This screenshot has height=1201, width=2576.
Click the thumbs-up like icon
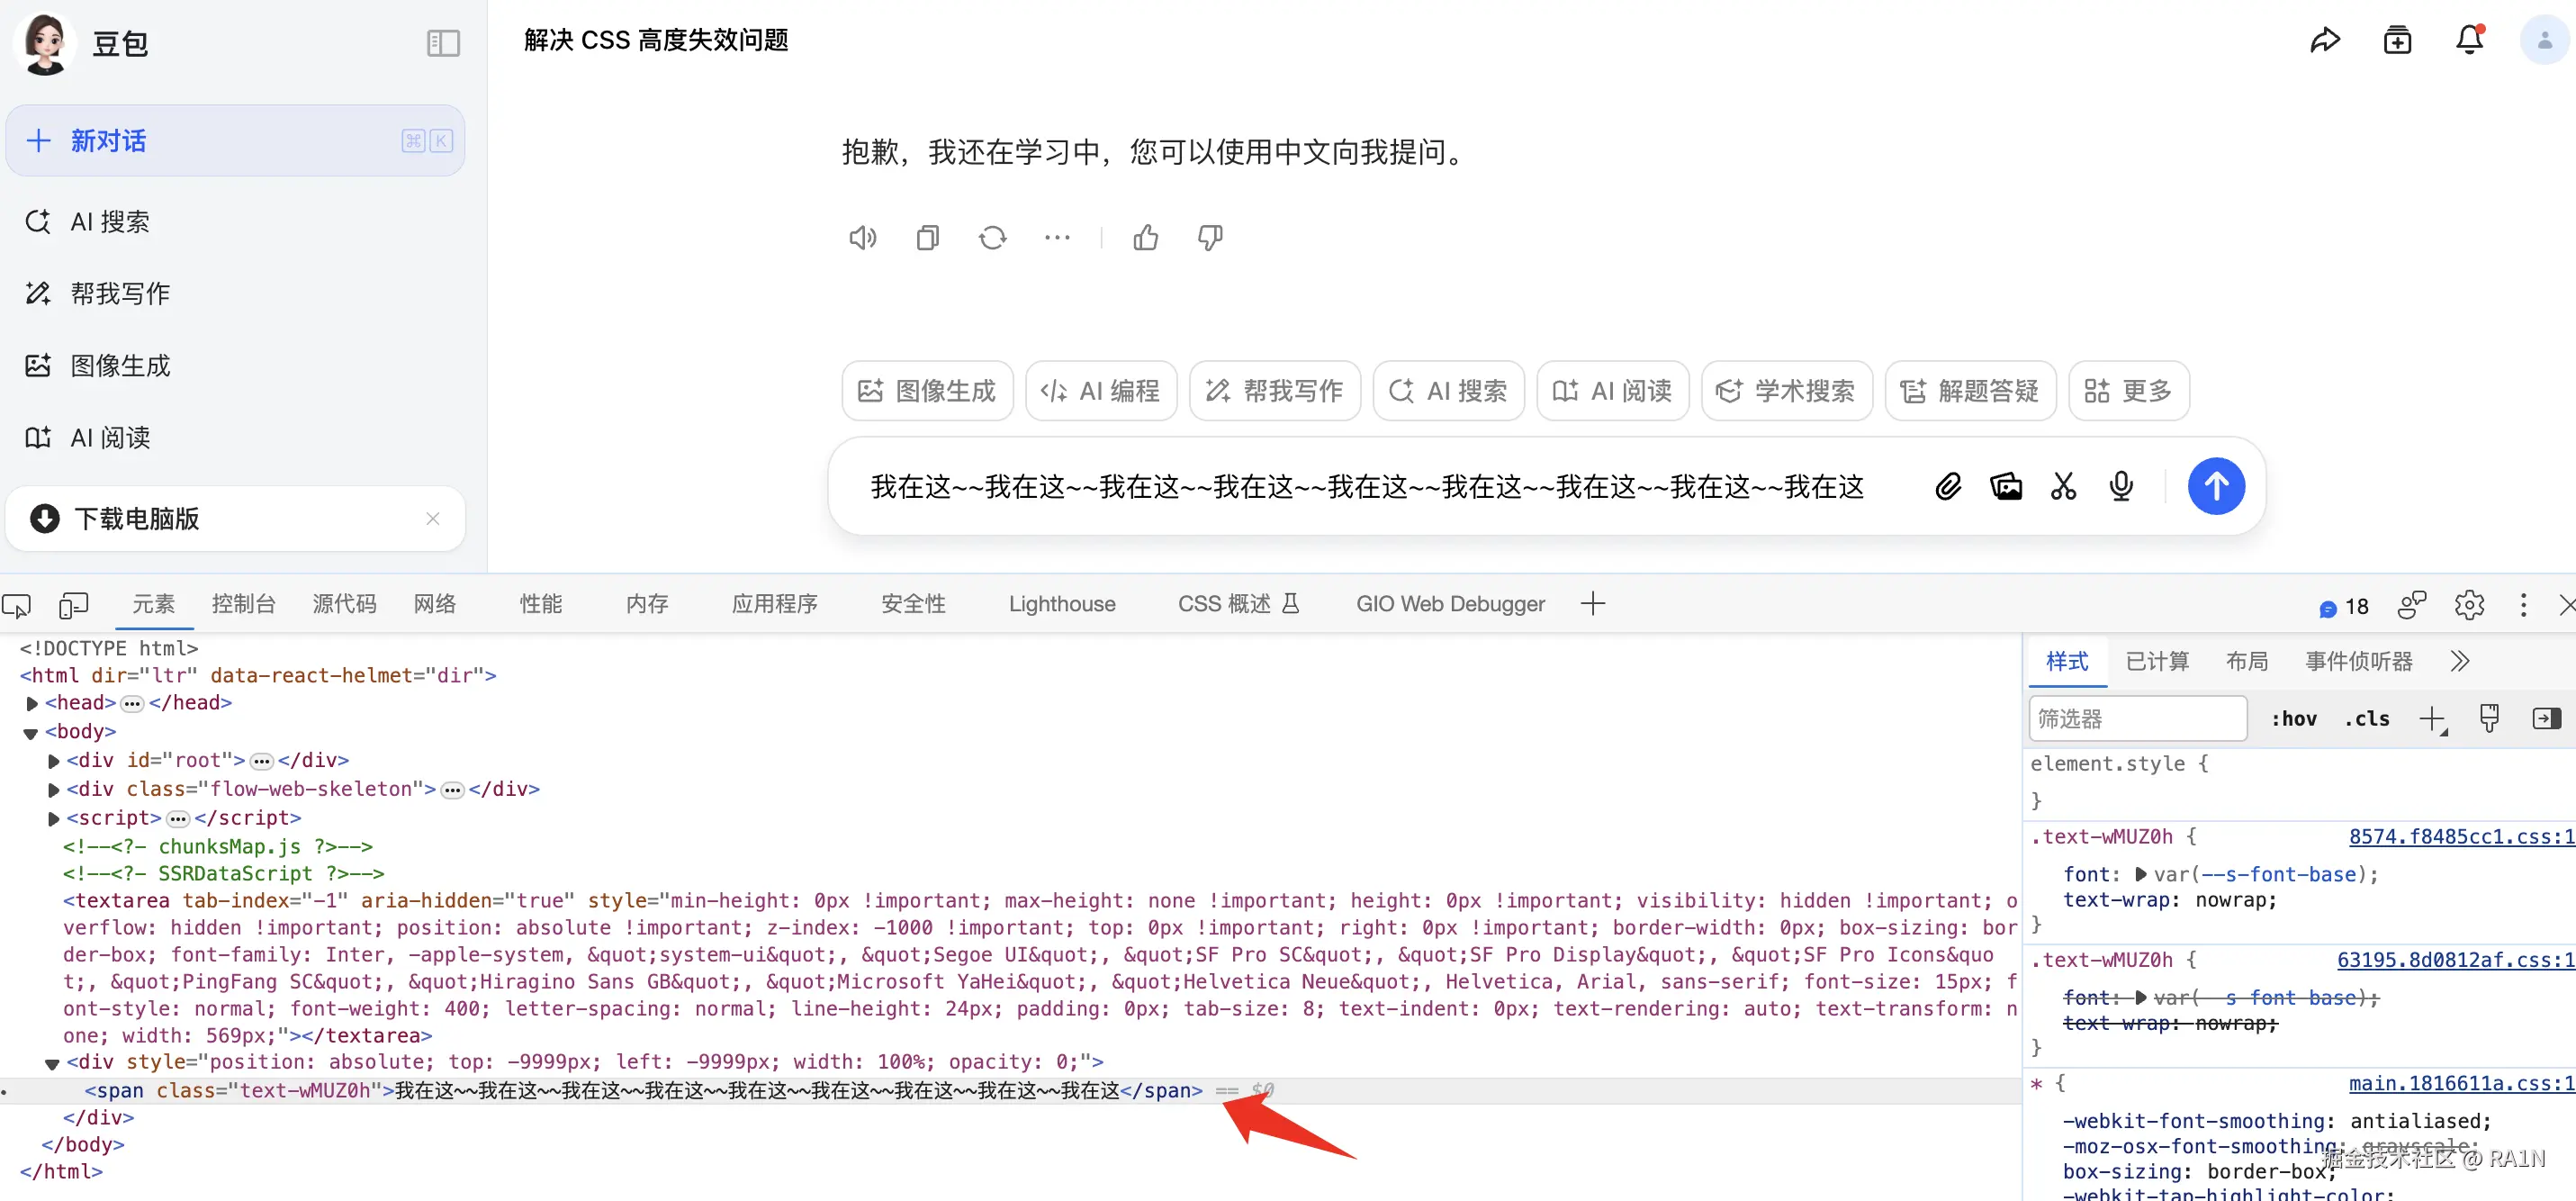[1146, 238]
